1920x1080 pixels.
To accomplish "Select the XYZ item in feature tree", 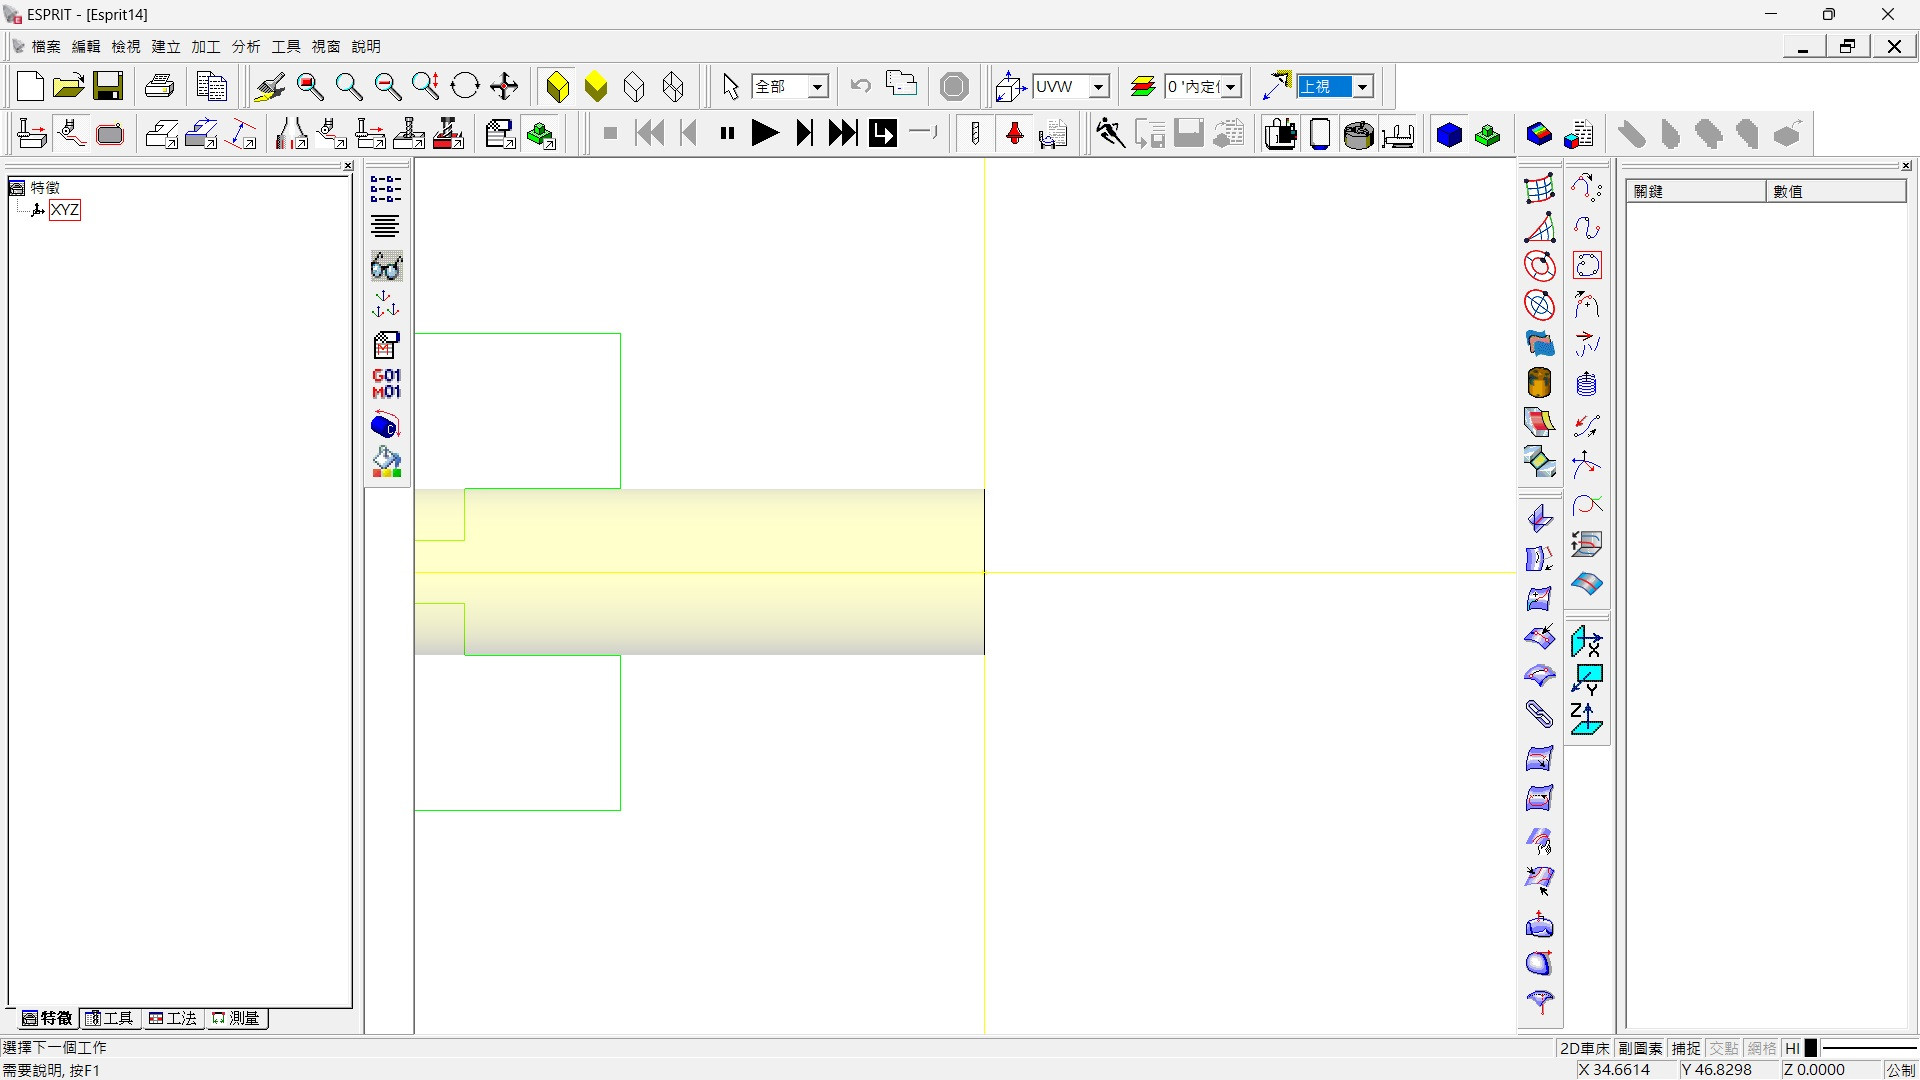I will (x=65, y=210).
